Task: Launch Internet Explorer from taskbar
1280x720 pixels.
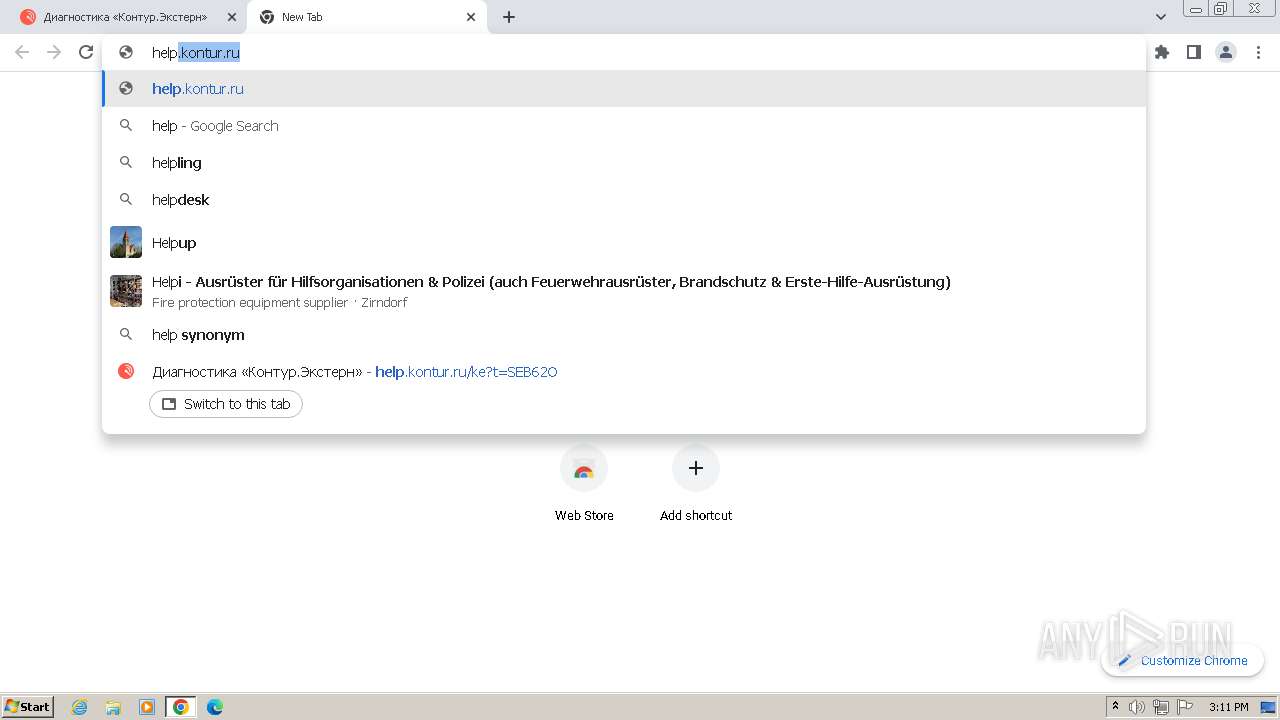Action: pyautogui.click(x=80, y=707)
